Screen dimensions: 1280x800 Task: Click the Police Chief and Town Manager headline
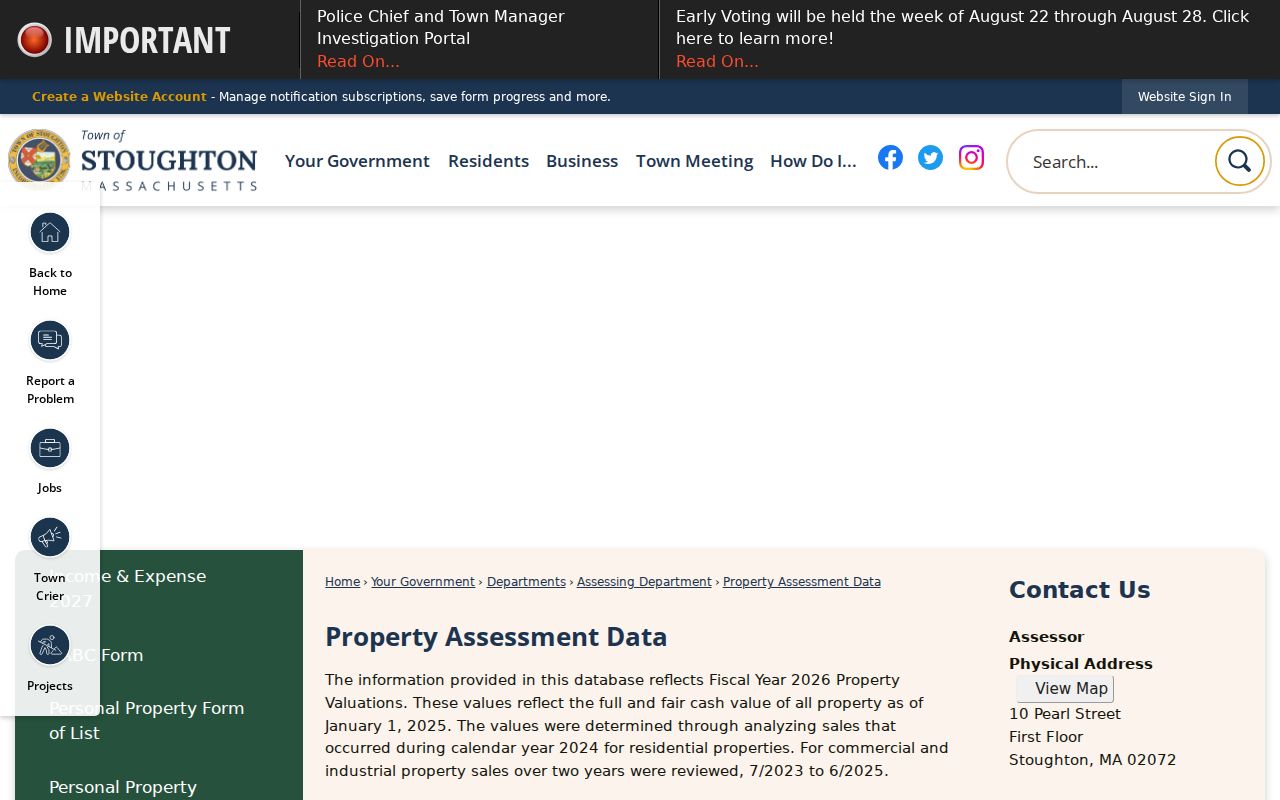pyautogui.click(x=441, y=27)
